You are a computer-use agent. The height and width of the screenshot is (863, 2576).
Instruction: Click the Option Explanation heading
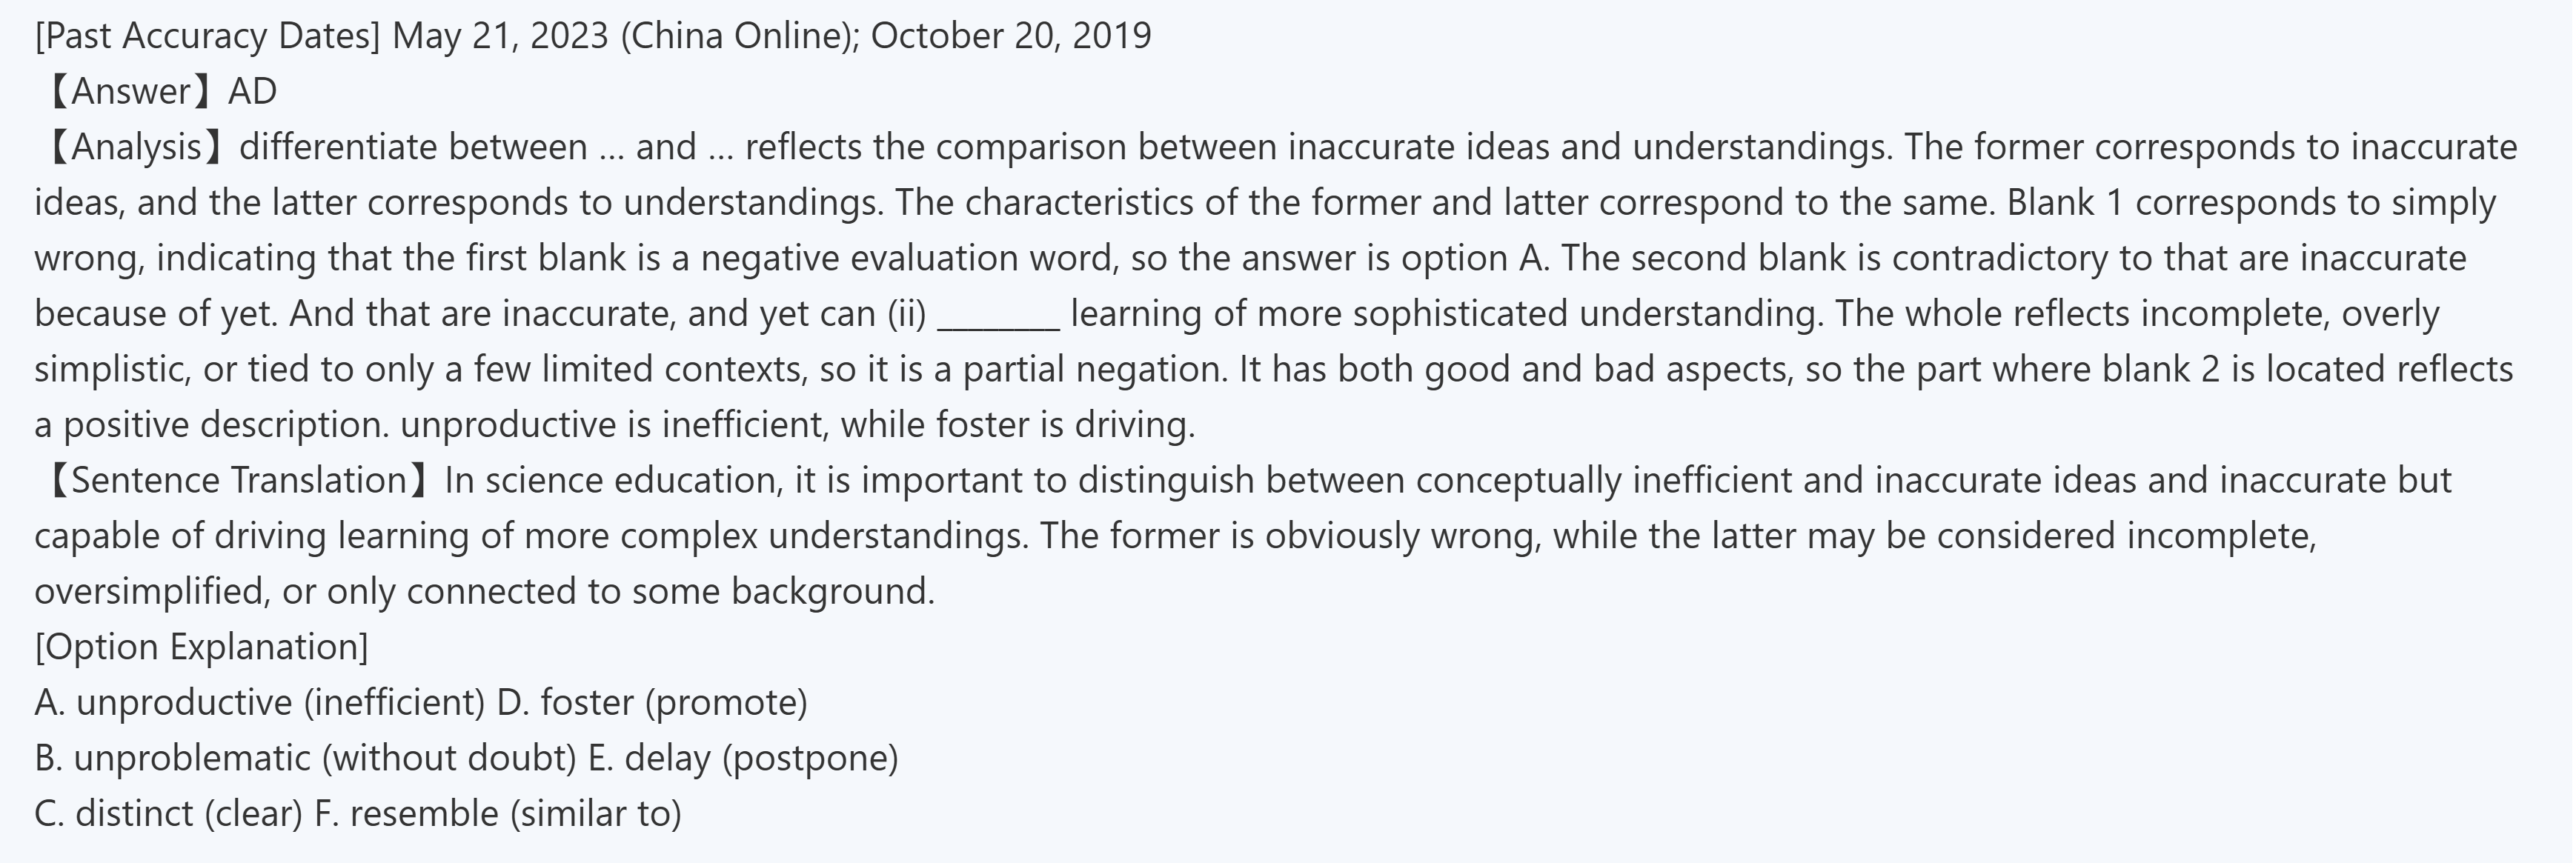201,647
